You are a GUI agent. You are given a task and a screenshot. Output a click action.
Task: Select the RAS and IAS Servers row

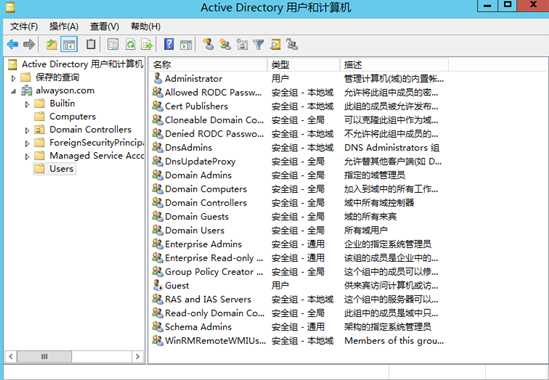(x=298, y=299)
